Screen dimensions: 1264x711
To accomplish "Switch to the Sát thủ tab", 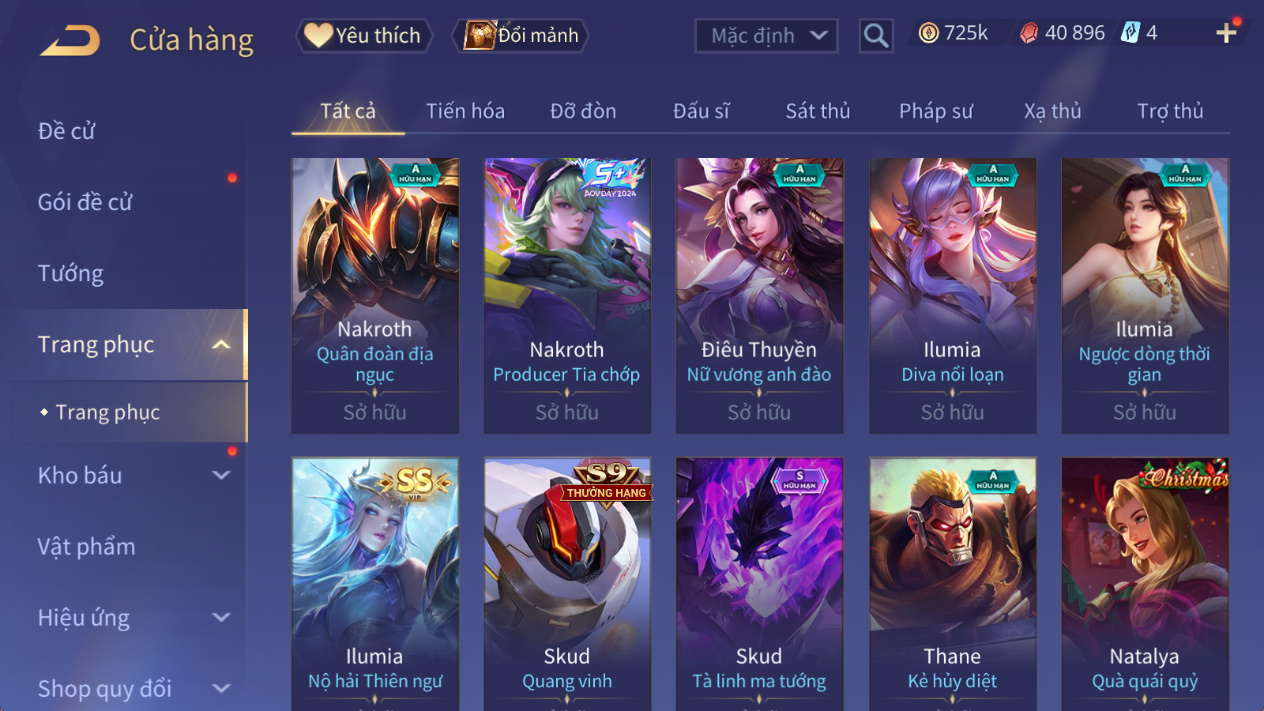I will coord(817,111).
